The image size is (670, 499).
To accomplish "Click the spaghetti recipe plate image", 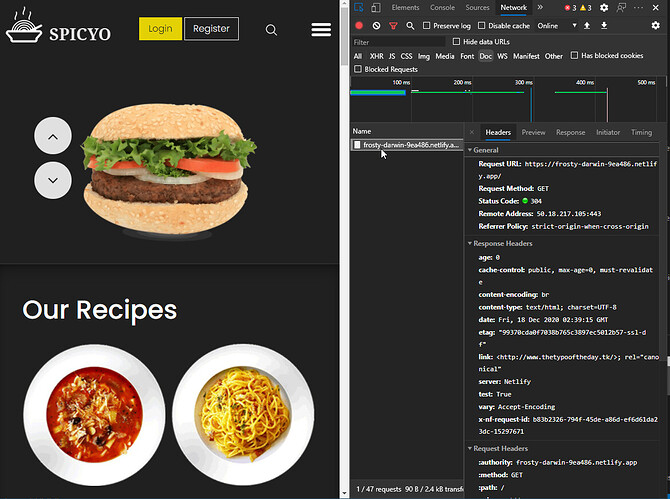I will 243,415.
